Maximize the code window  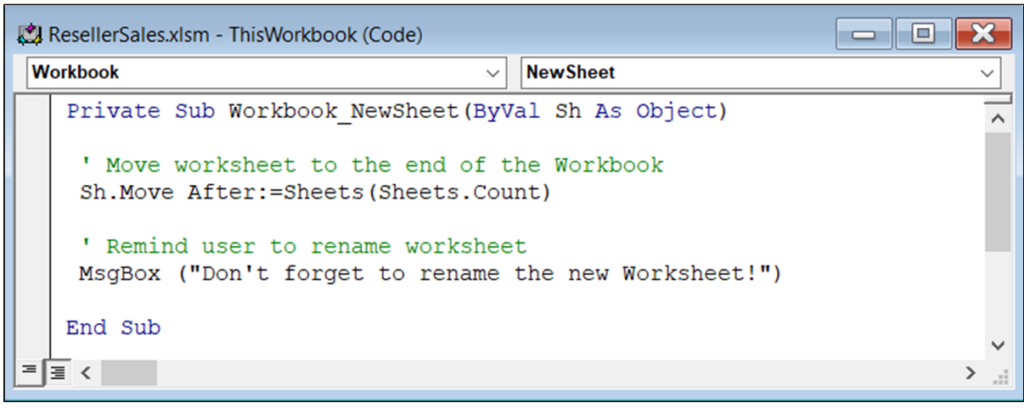[x=923, y=35]
